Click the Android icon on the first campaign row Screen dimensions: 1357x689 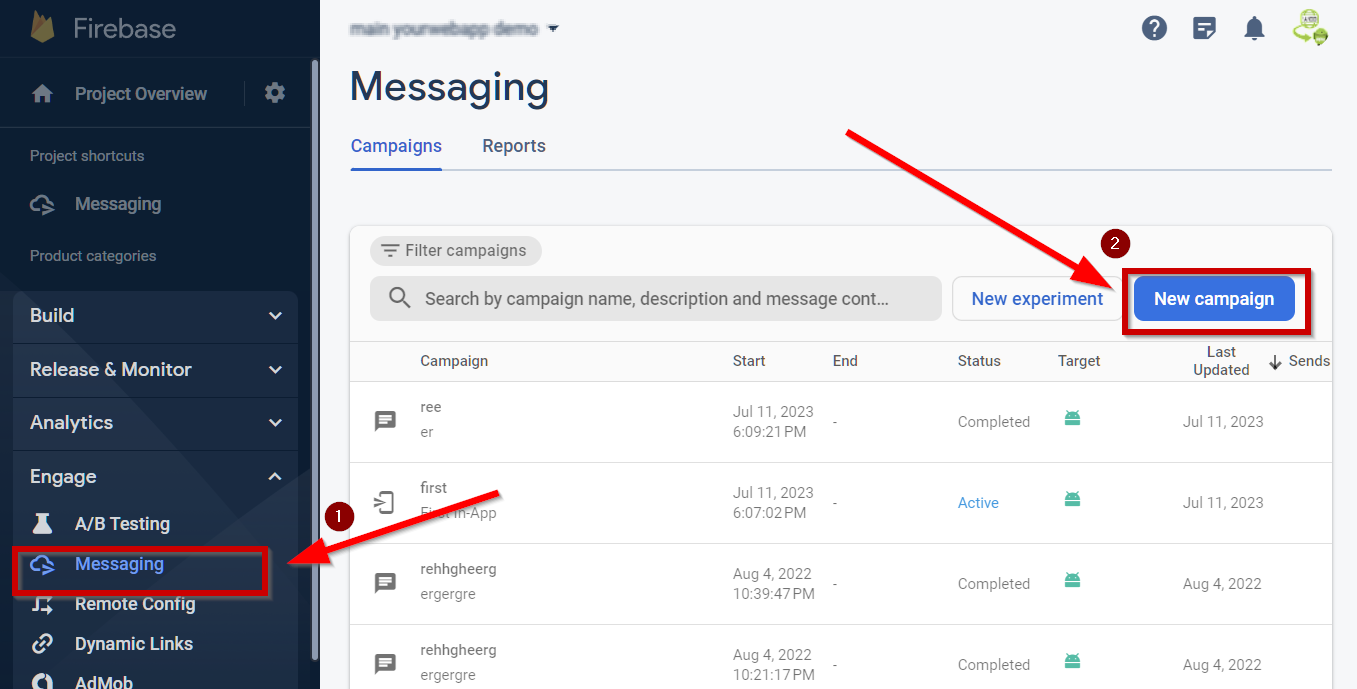tap(1072, 418)
